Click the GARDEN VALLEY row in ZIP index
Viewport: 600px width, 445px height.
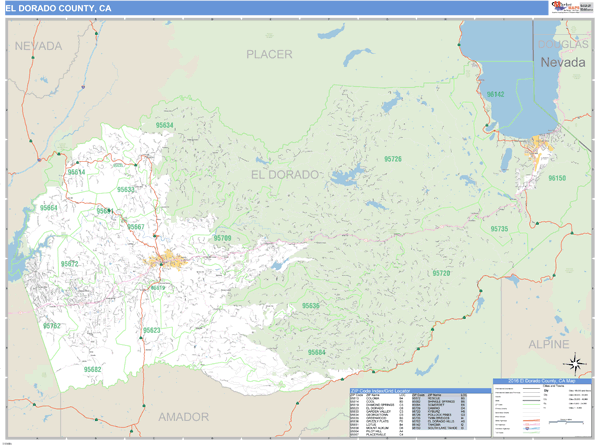coord(377,411)
